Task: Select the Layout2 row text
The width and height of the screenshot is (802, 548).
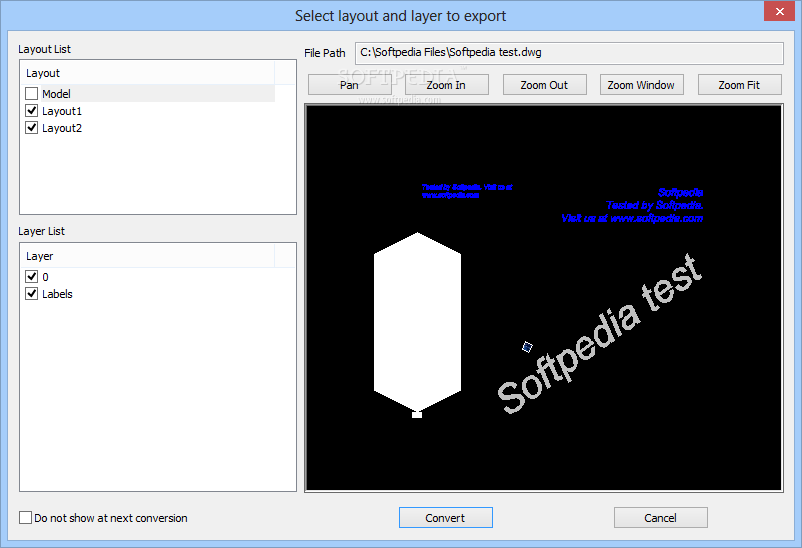Action: (x=62, y=128)
